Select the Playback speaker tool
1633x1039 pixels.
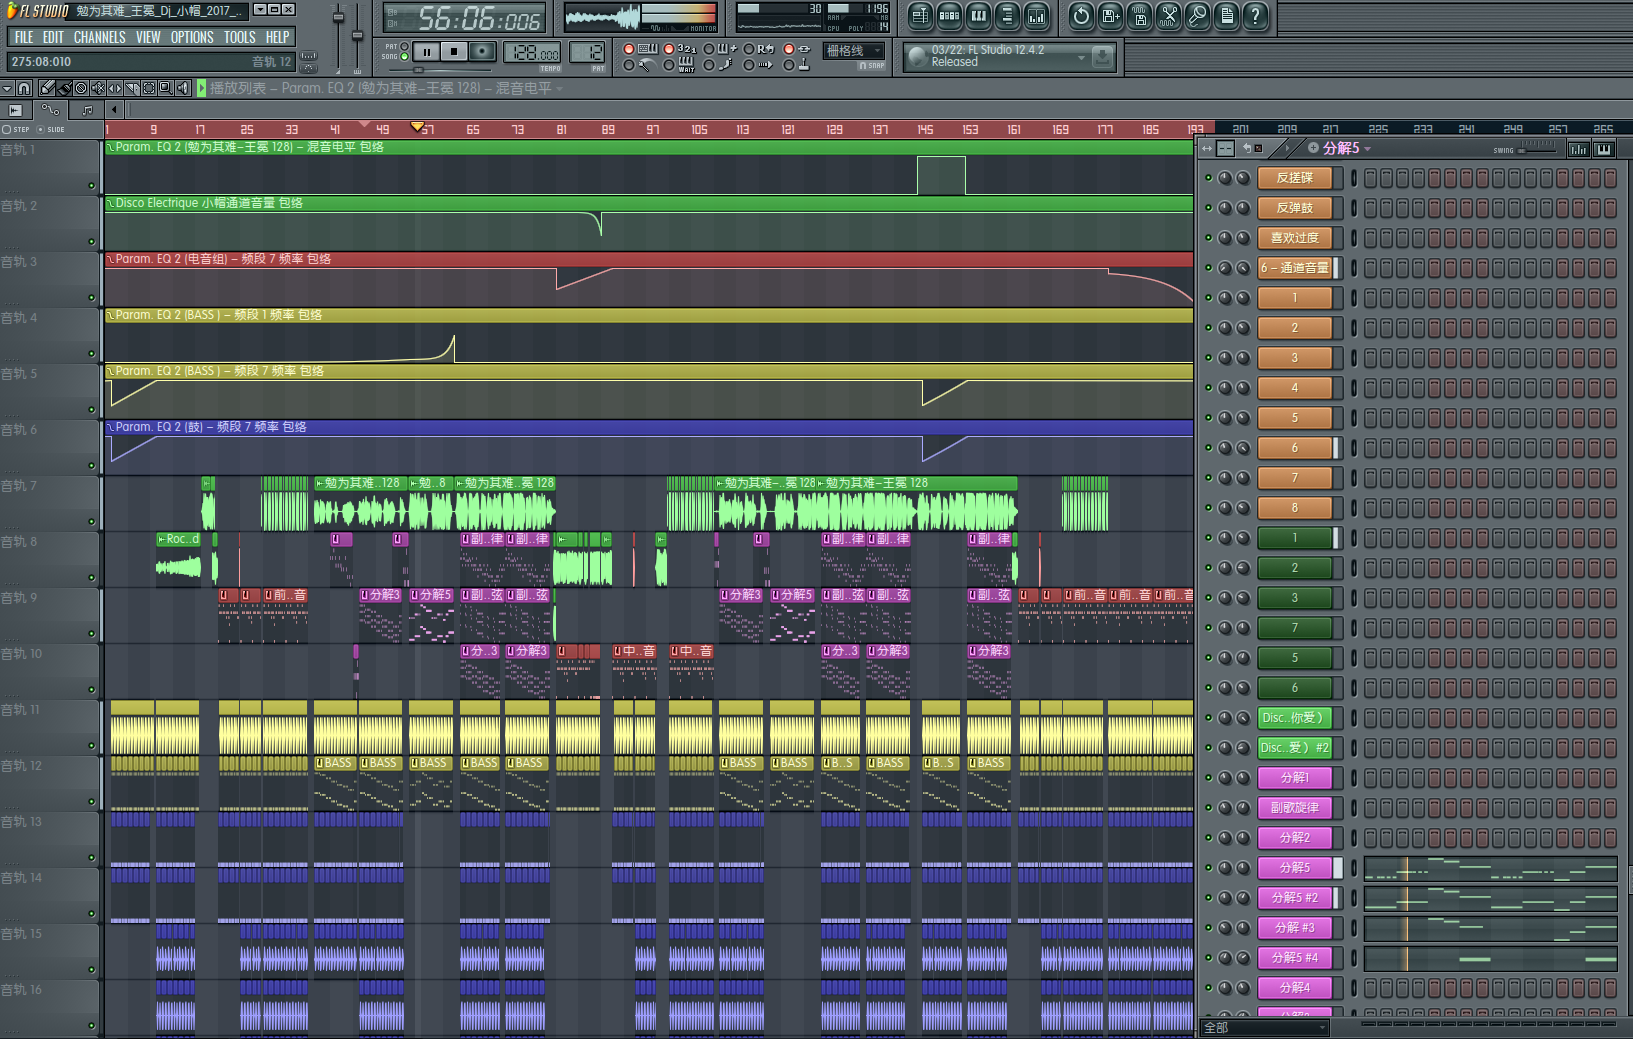[x=183, y=88]
